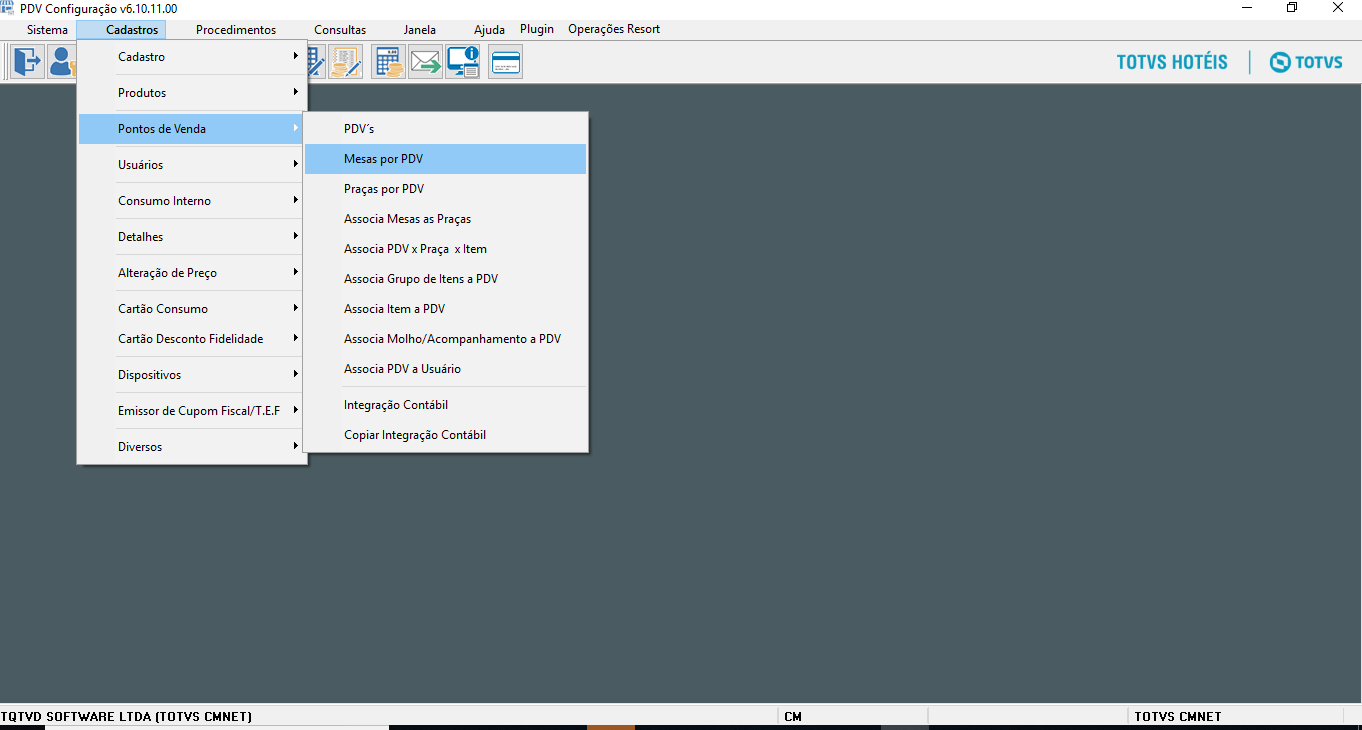Select Mesas por PDV
This screenshot has width=1362, height=730.
coord(446,159)
